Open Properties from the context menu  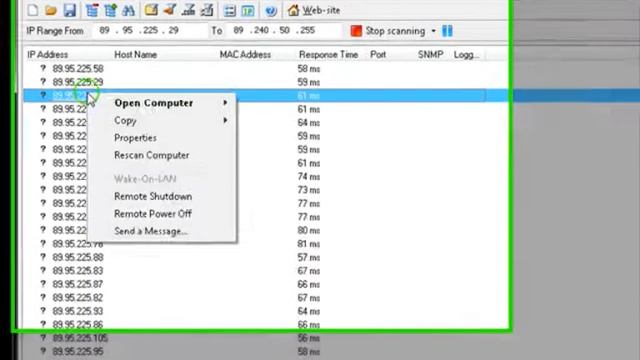[135, 138]
